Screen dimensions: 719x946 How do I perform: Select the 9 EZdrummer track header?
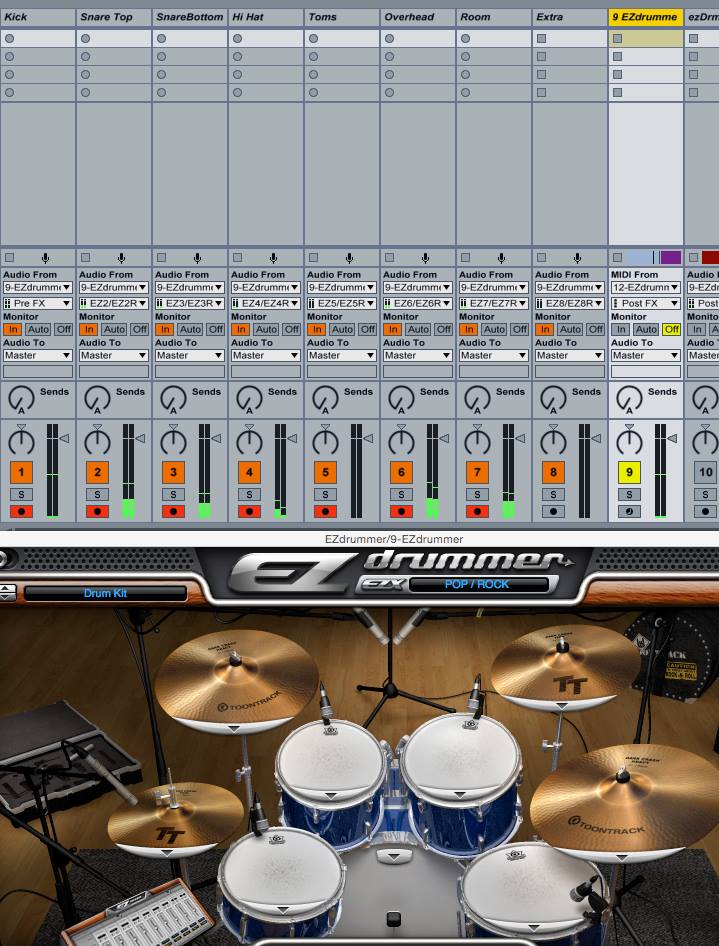point(645,17)
